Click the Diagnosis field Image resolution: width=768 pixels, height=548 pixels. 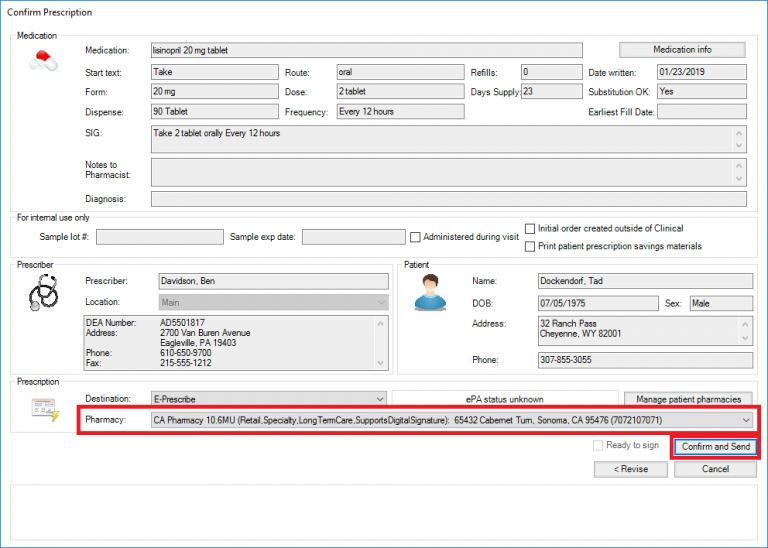(x=448, y=199)
